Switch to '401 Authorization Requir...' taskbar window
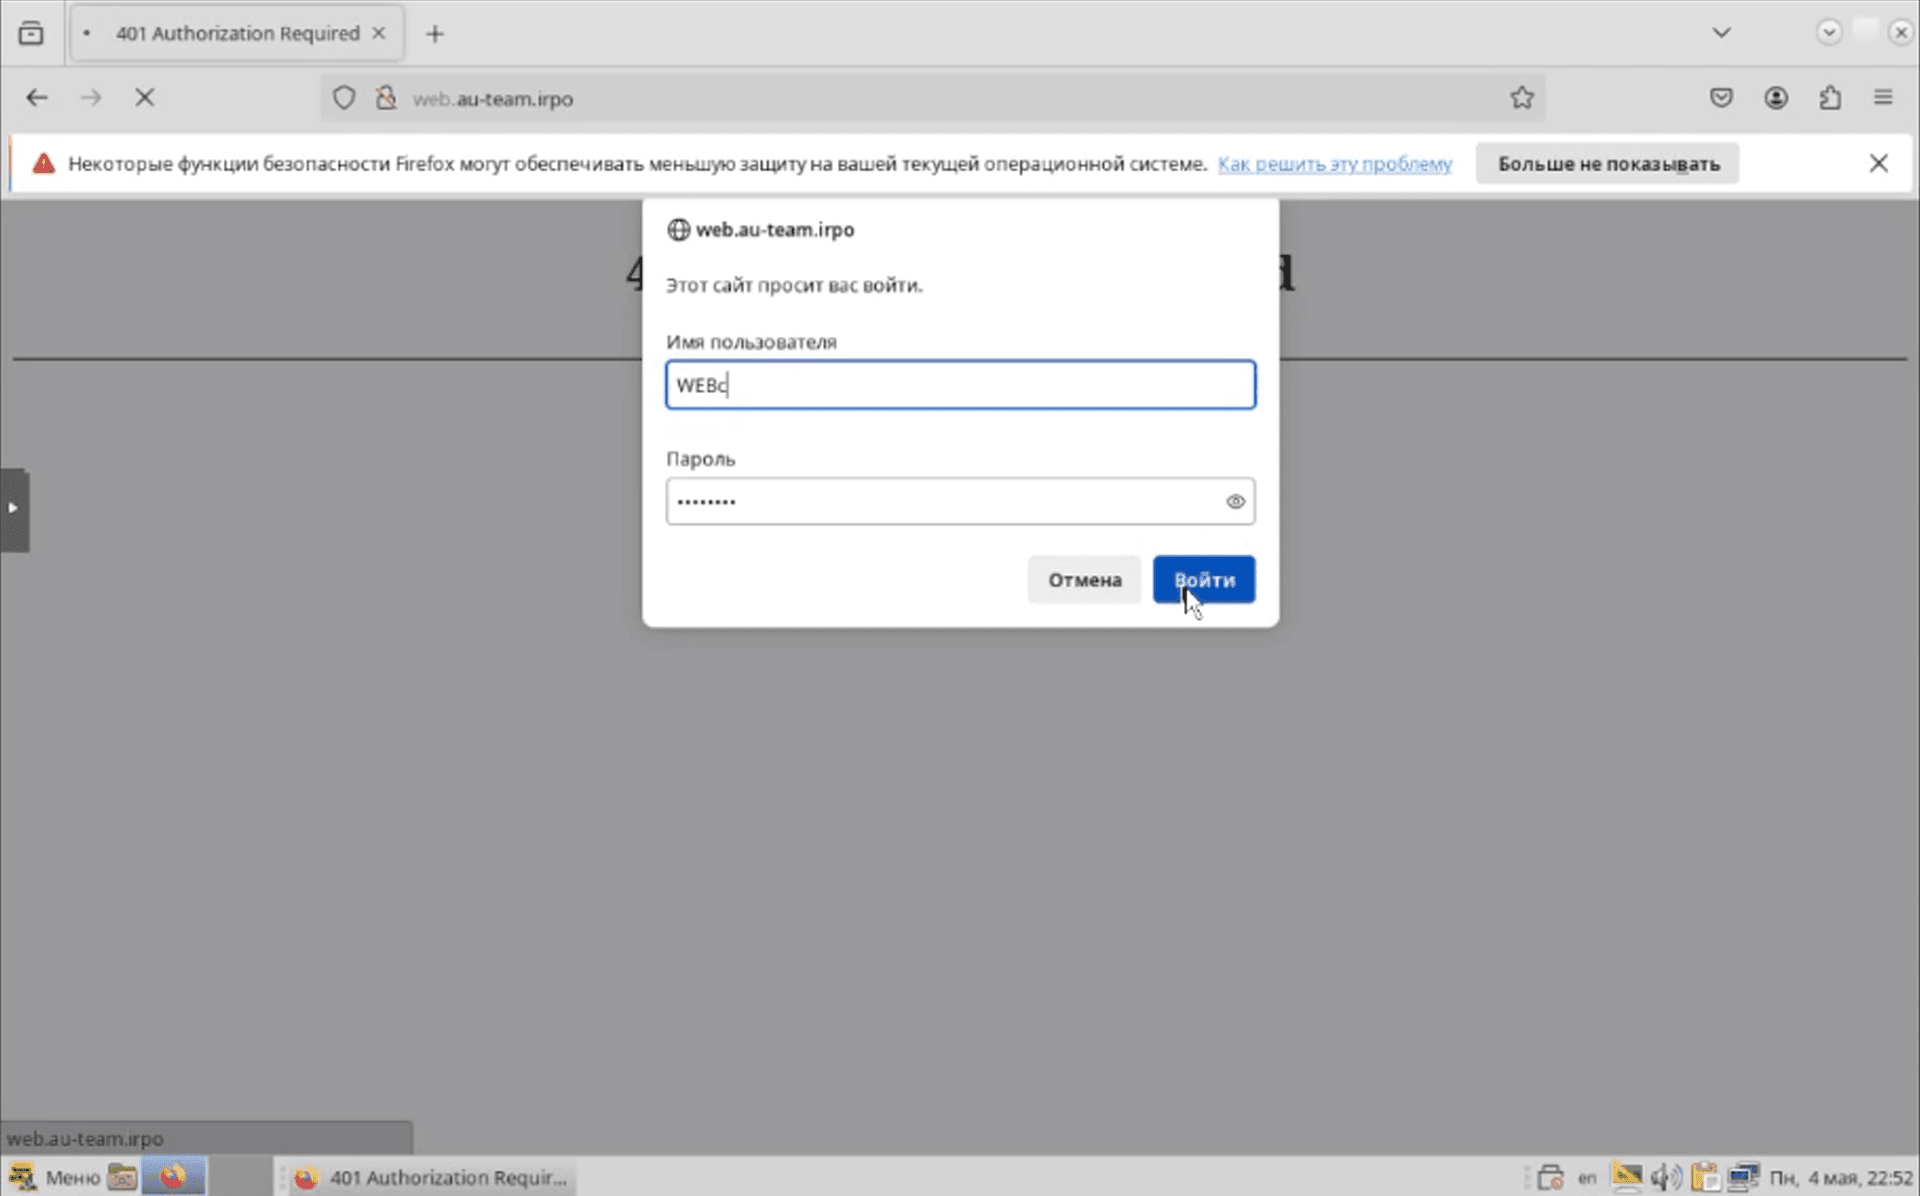Image resolution: width=1920 pixels, height=1196 pixels. [x=434, y=1177]
